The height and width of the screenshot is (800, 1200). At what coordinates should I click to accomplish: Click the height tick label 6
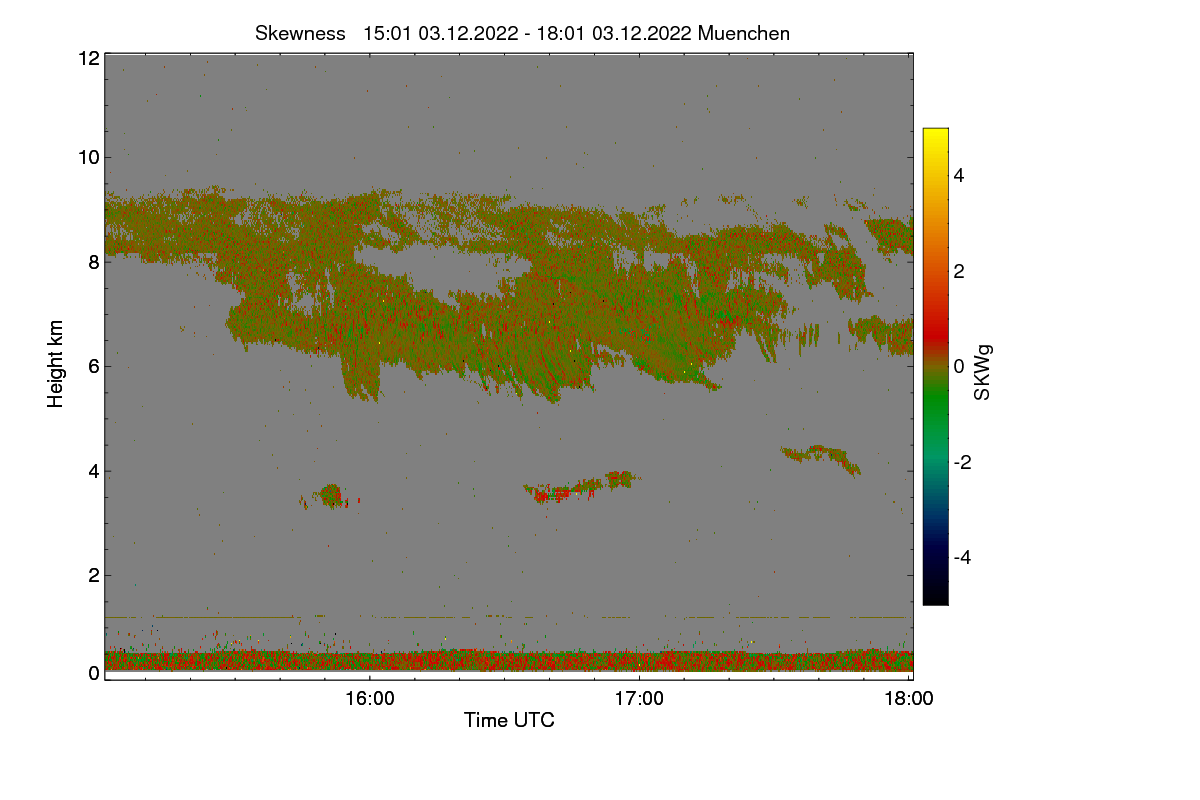(x=94, y=366)
